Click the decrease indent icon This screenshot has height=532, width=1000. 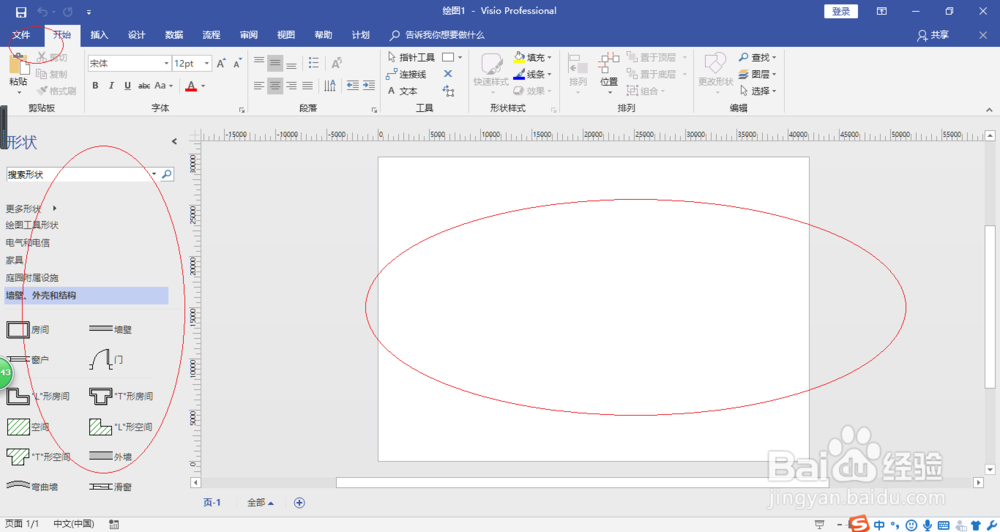pos(353,85)
